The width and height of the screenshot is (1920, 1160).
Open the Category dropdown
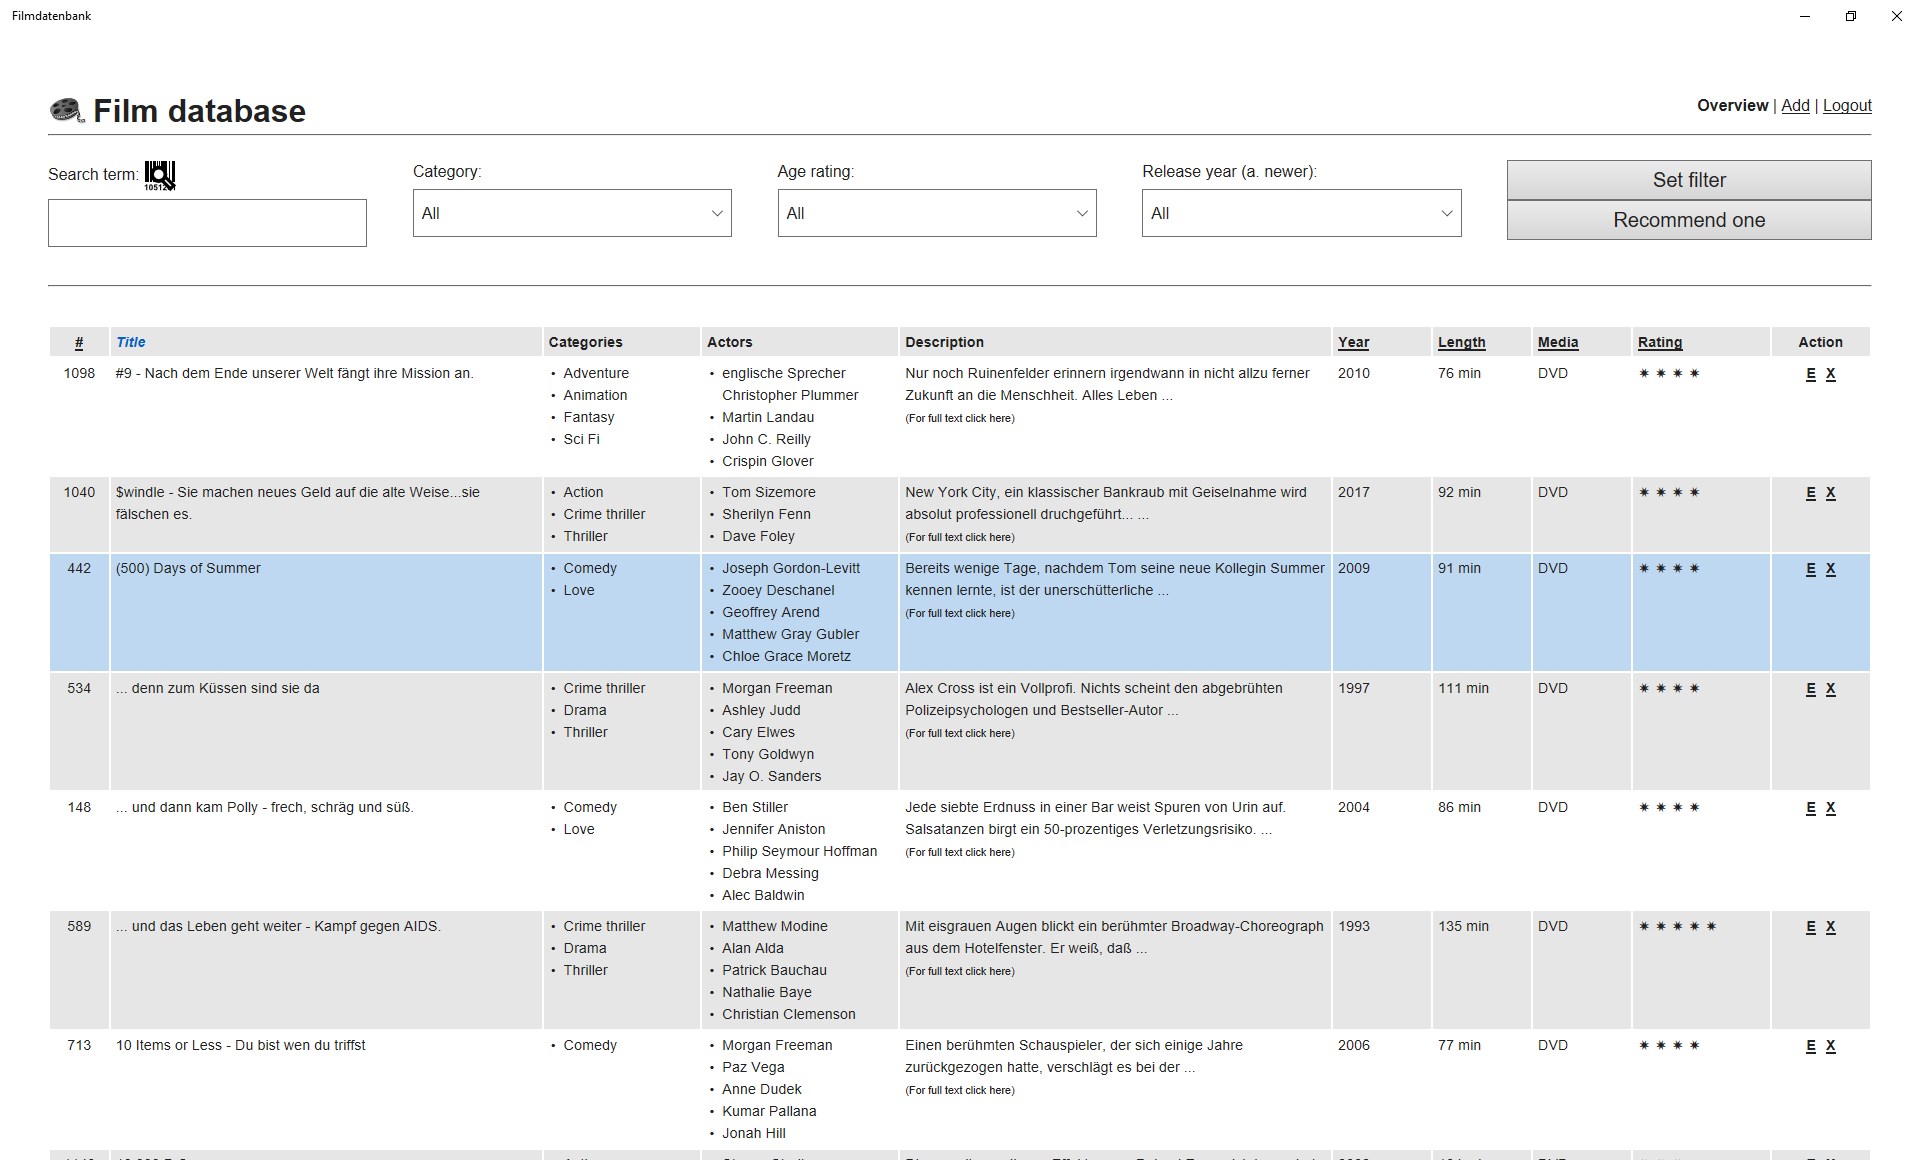[572, 213]
